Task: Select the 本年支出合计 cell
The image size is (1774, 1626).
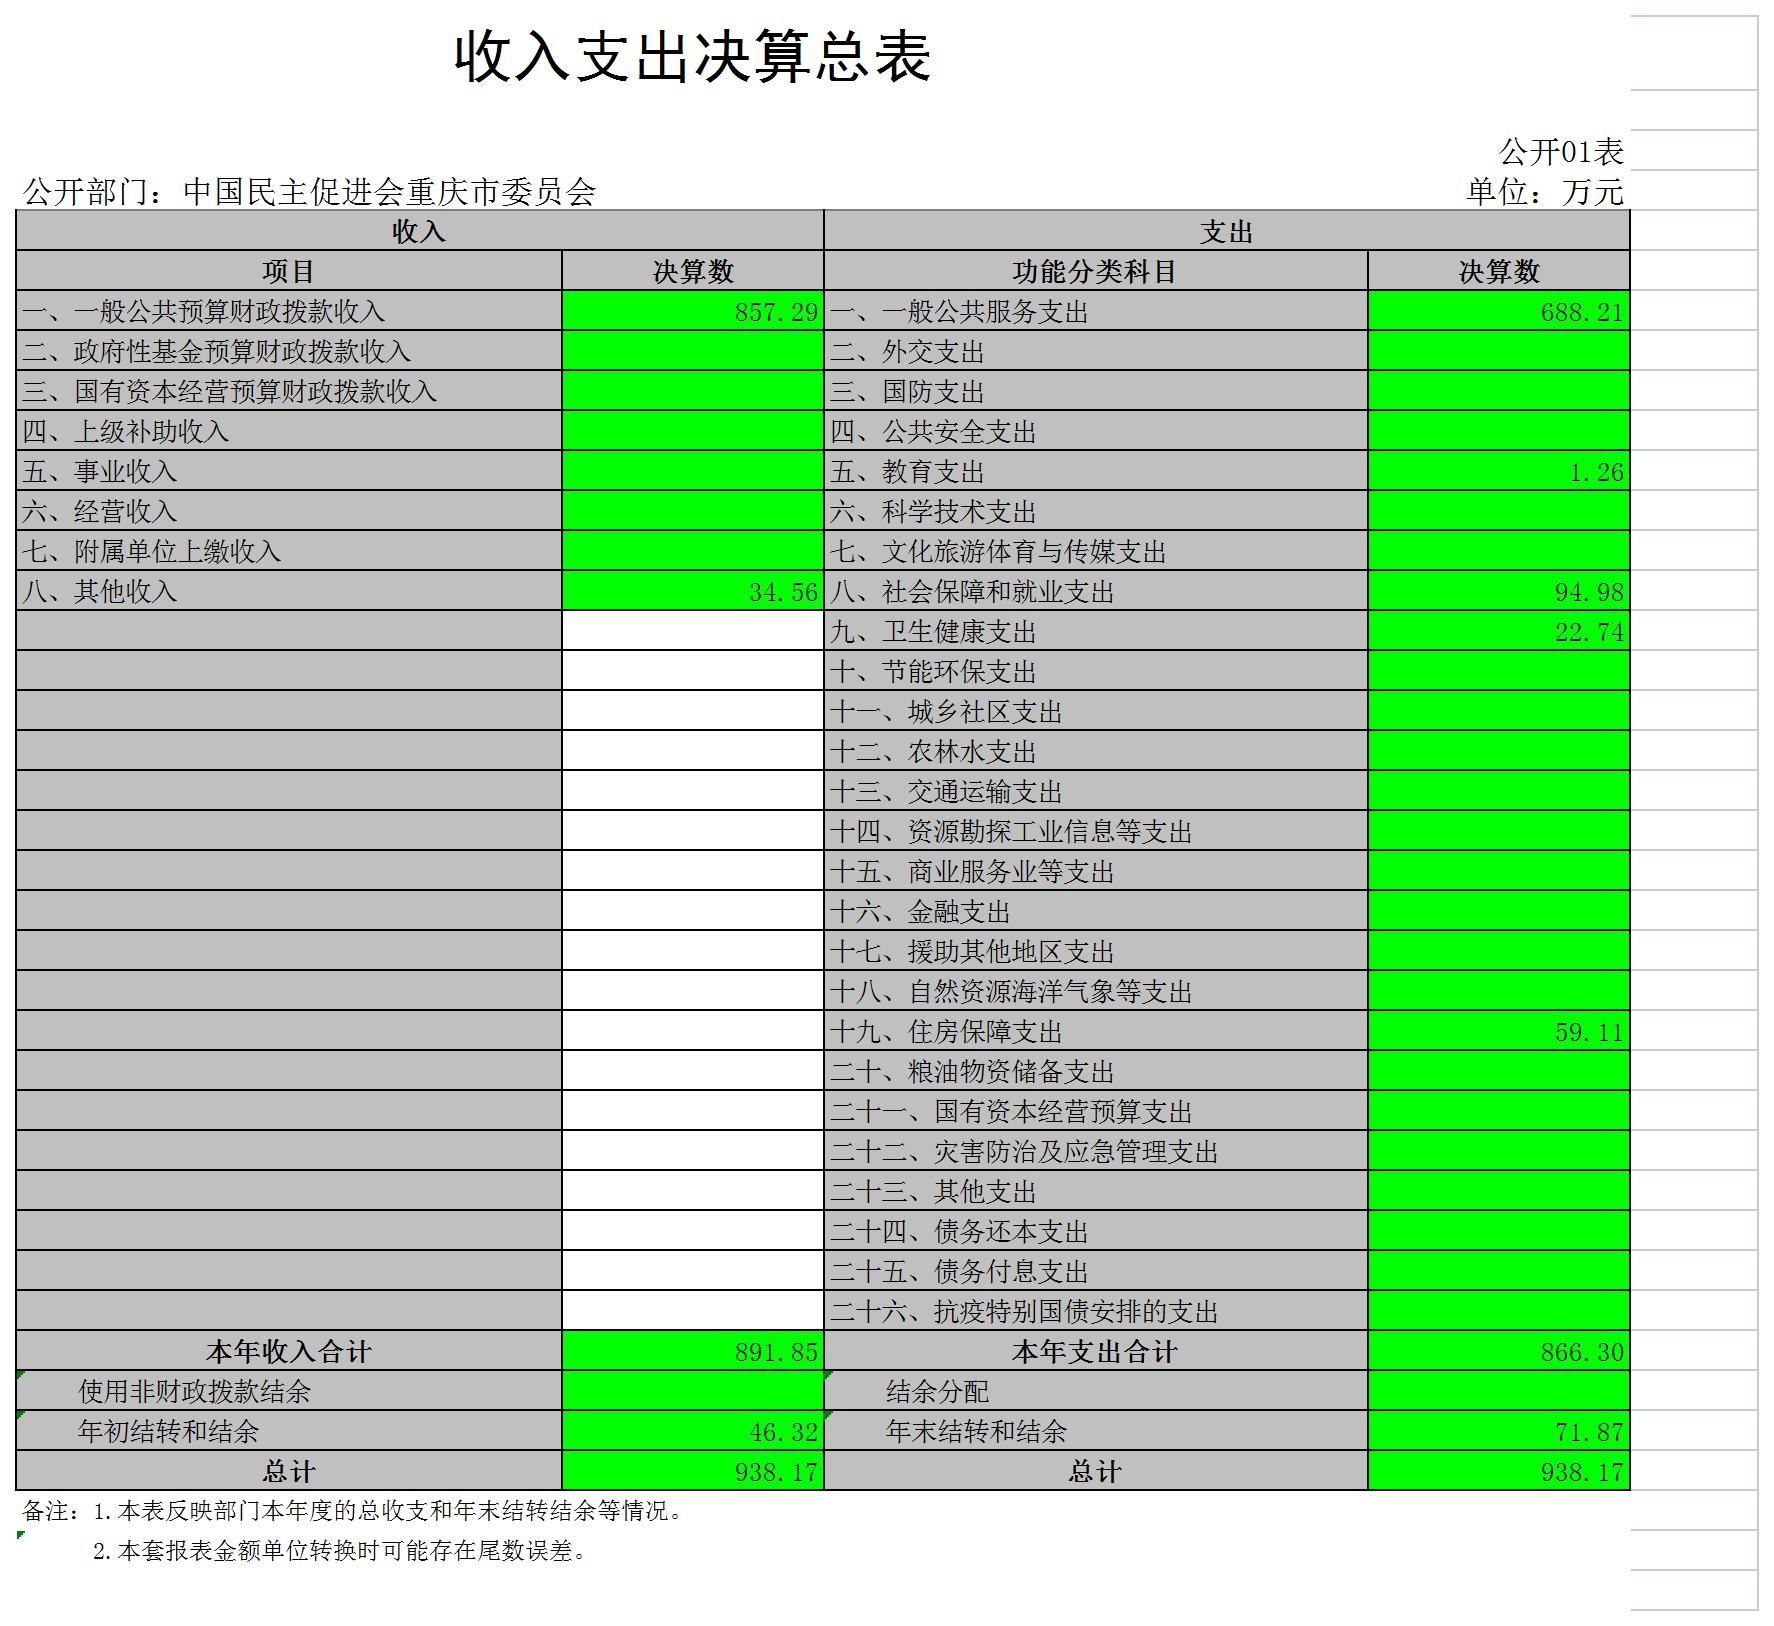Action: 1096,1351
